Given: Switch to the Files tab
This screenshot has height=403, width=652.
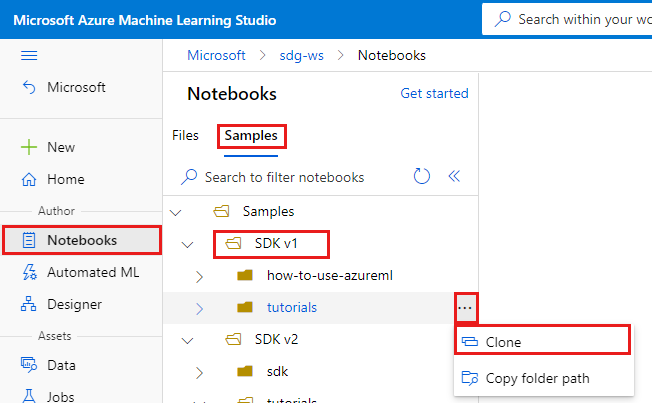Looking at the screenshot, I should pos(185,135).
